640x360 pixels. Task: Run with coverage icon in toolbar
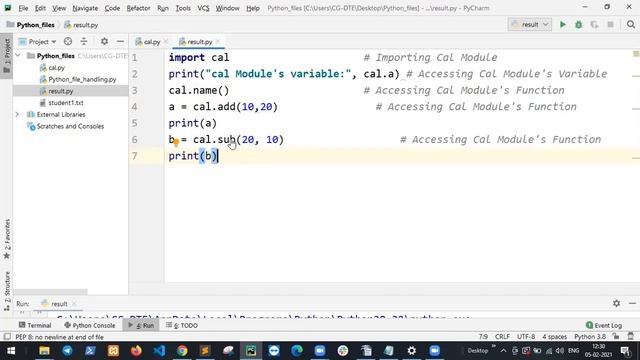click(x=594, y=24)
